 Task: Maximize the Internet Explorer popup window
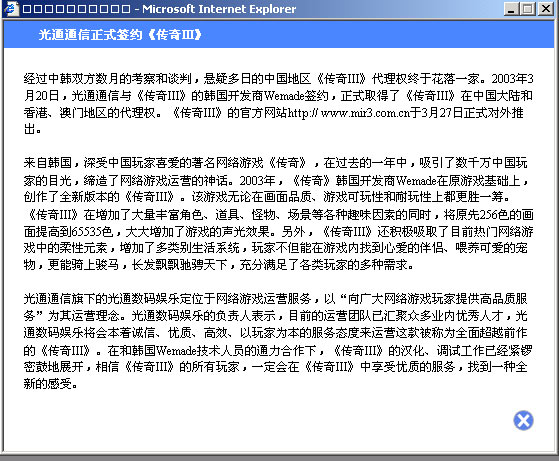[x=528, y=9]
